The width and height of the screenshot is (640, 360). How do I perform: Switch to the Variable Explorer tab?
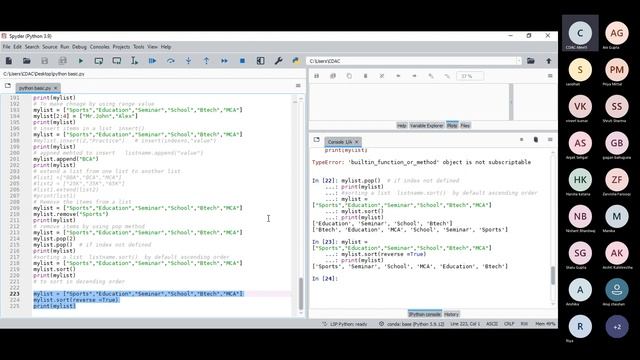pos(426,125)
